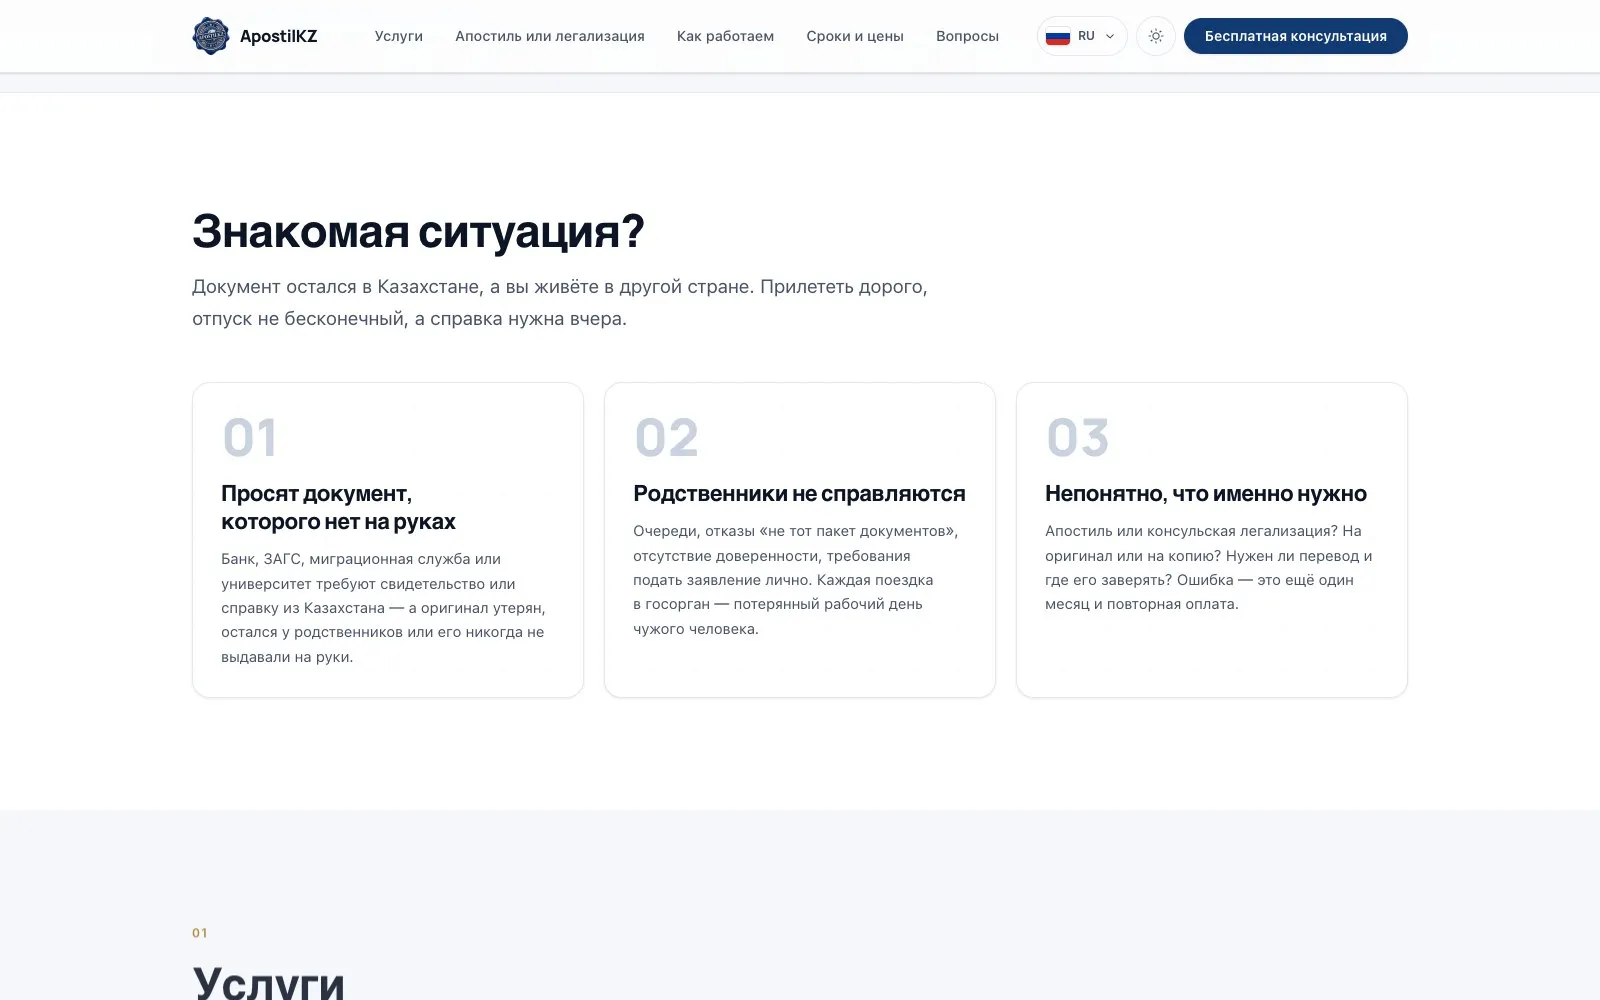
Task: Toggle the light/dark theme sun button
Action: click(x=1156, y=36)
